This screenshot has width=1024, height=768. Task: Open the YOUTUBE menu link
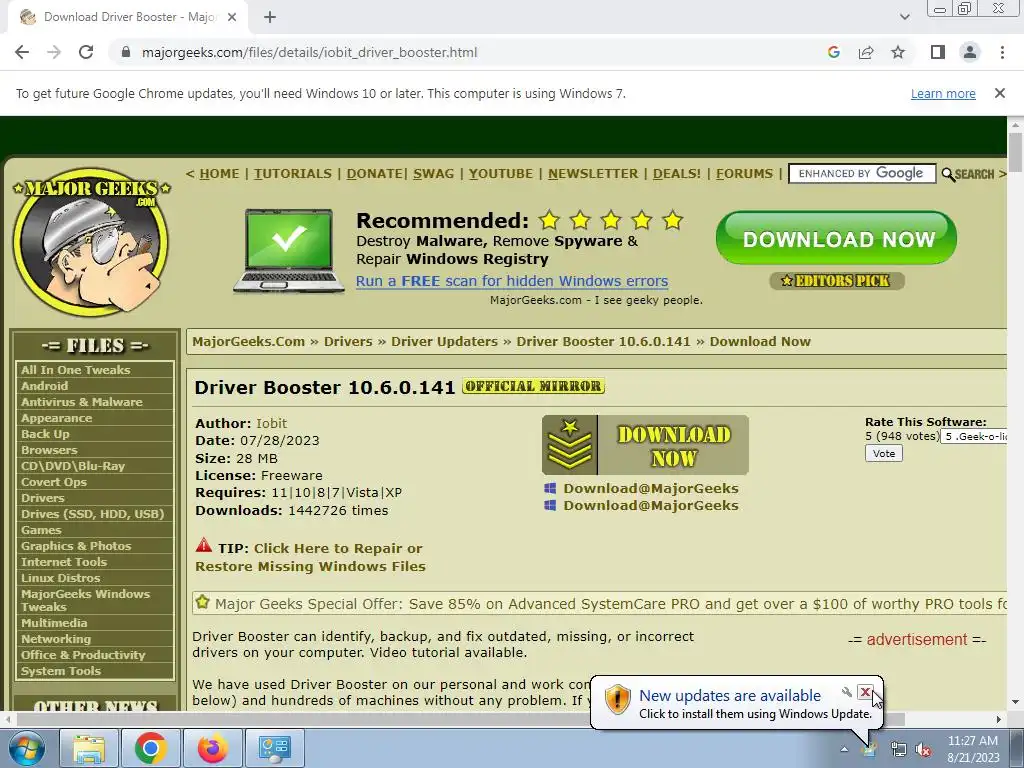(x=501, y=174)
